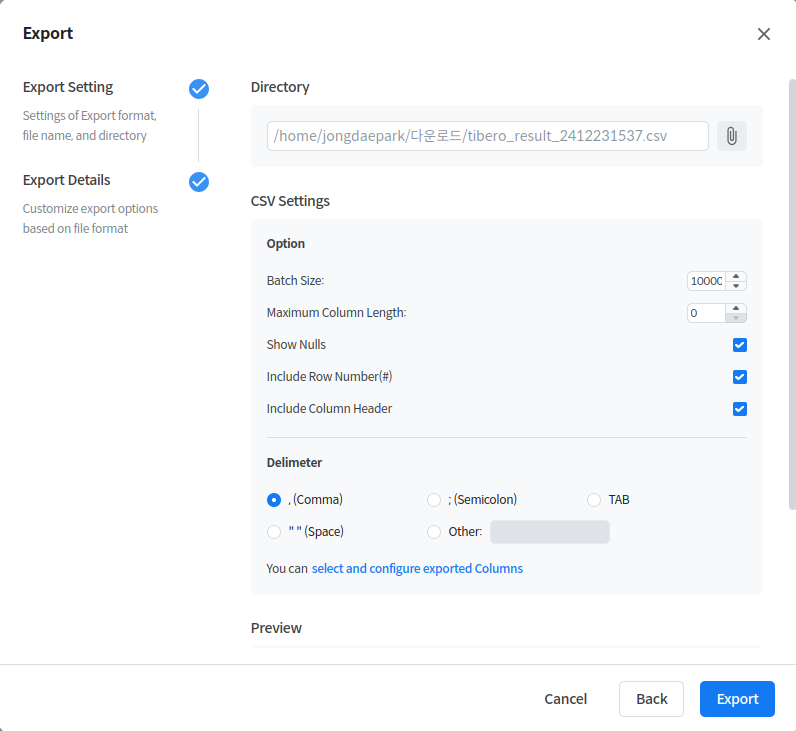The width and height of the screenshot is (796, 731).
Task: Select the Other delimiter radio button
Action: (x=434, y=532)
